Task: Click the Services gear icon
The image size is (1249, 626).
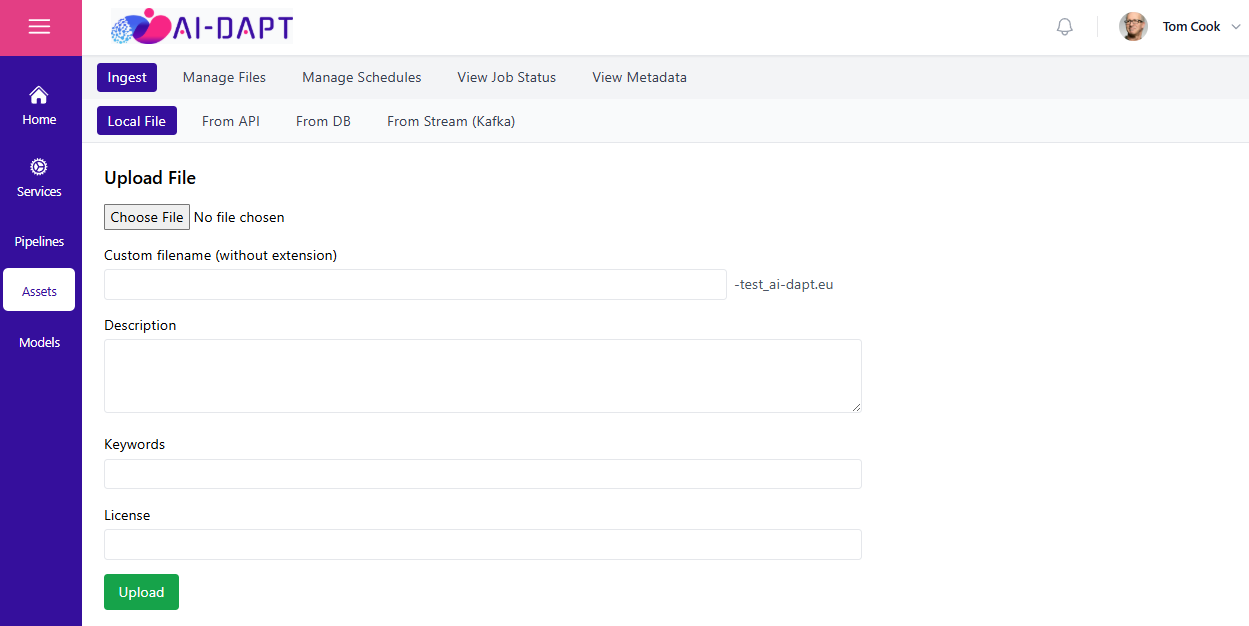Action: pos(39,167)
